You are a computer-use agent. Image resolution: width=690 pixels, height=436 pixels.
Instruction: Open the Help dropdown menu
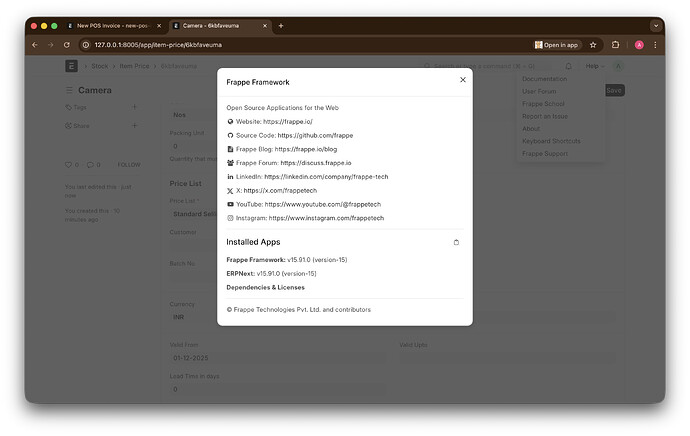pos(595,66)
